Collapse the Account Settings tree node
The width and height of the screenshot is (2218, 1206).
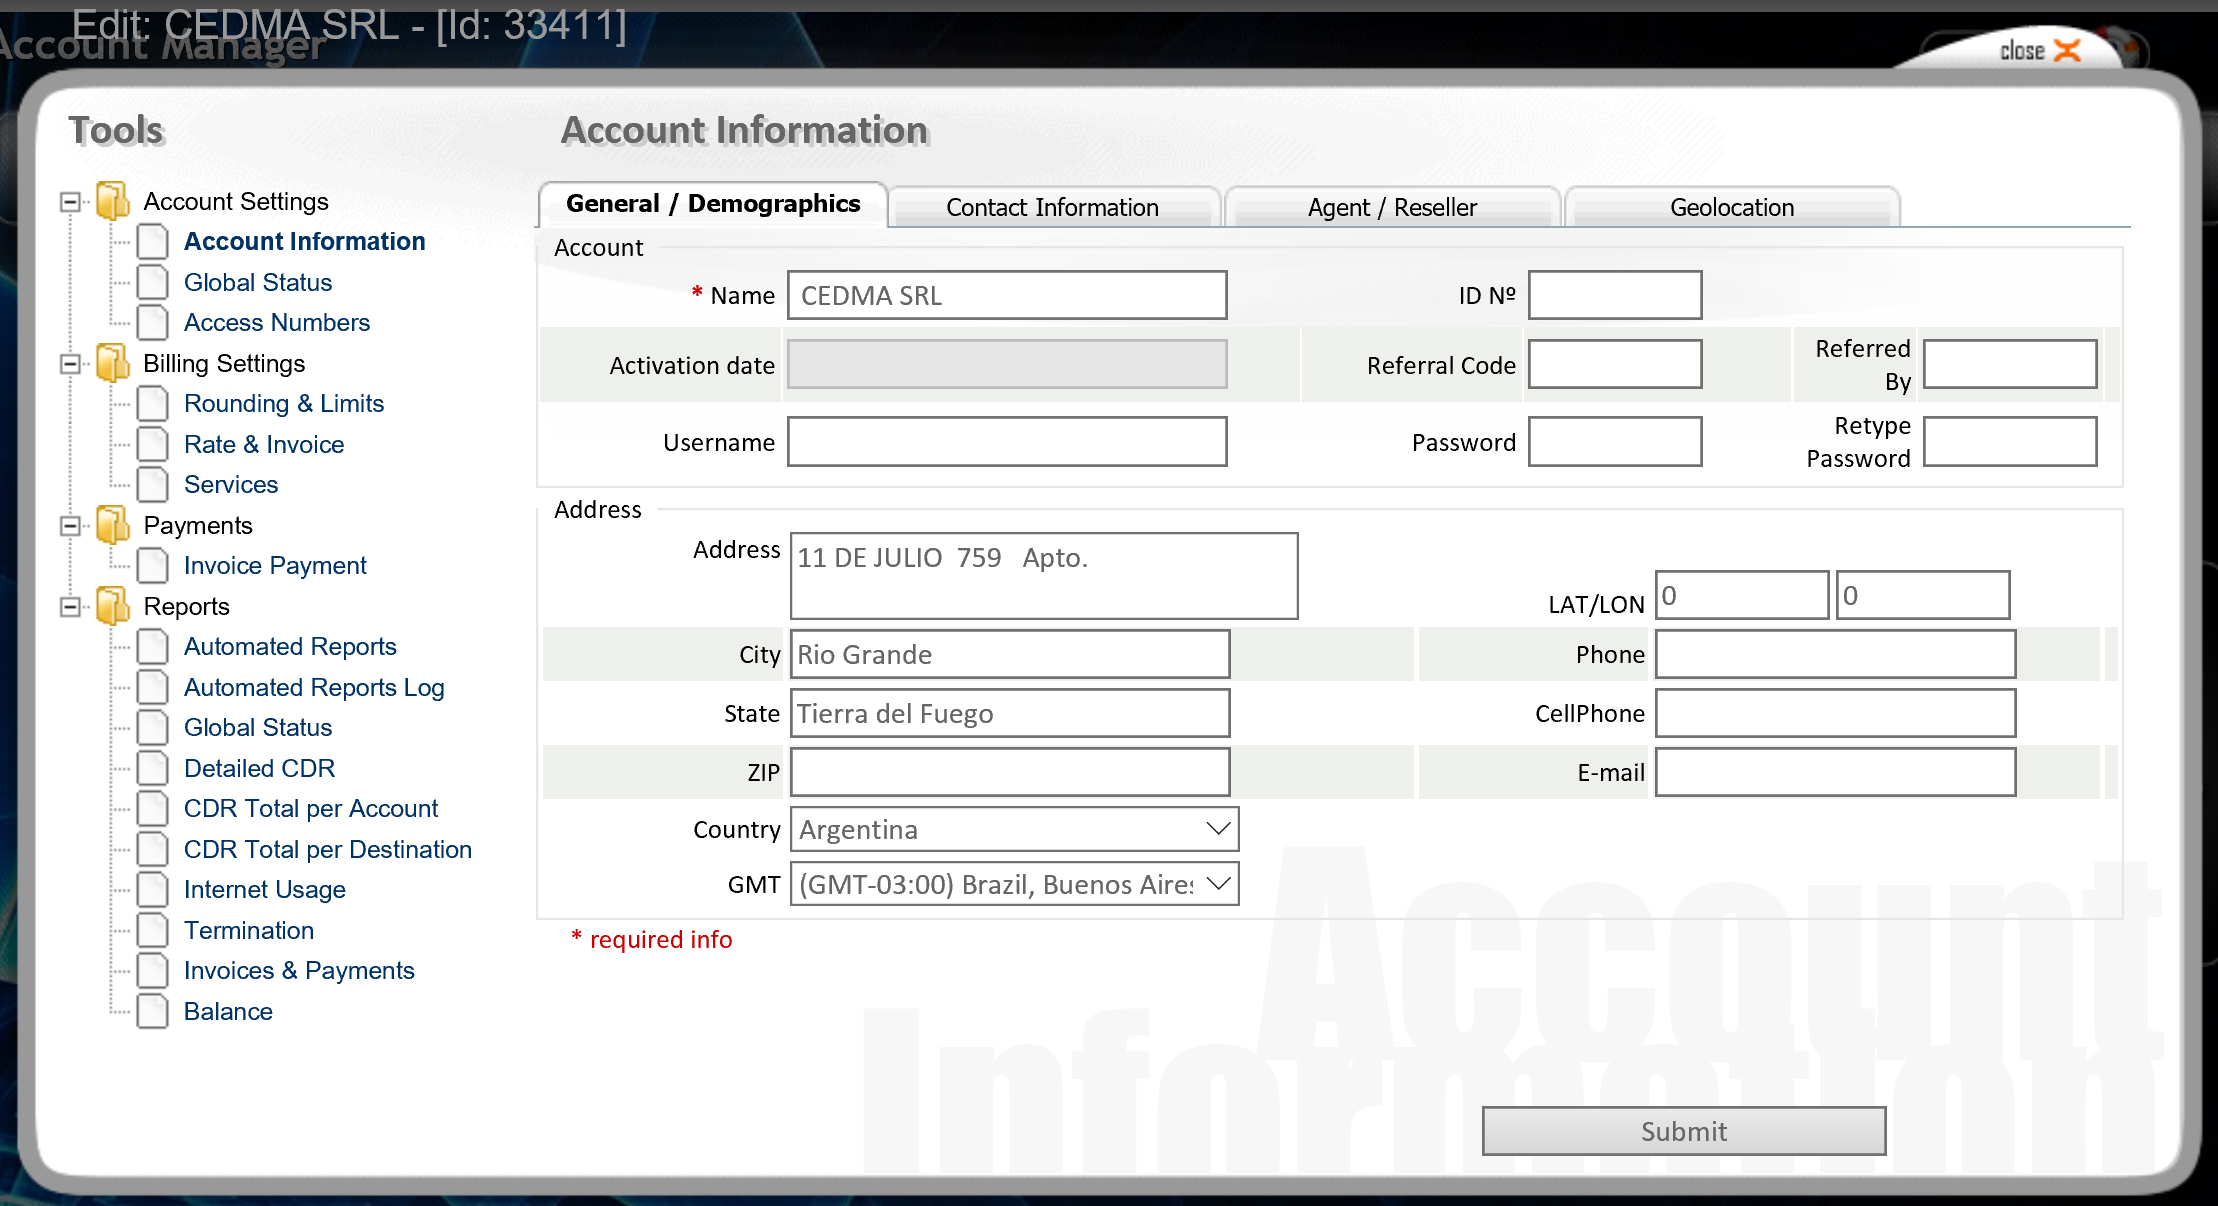[70, 202]
